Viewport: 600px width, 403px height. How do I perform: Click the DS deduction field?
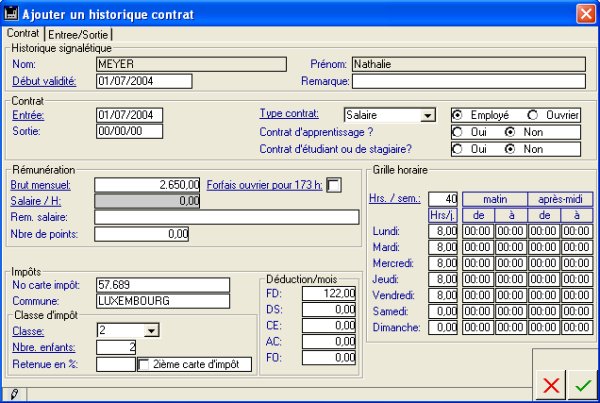pyautogui.click(x=329, y=310)
